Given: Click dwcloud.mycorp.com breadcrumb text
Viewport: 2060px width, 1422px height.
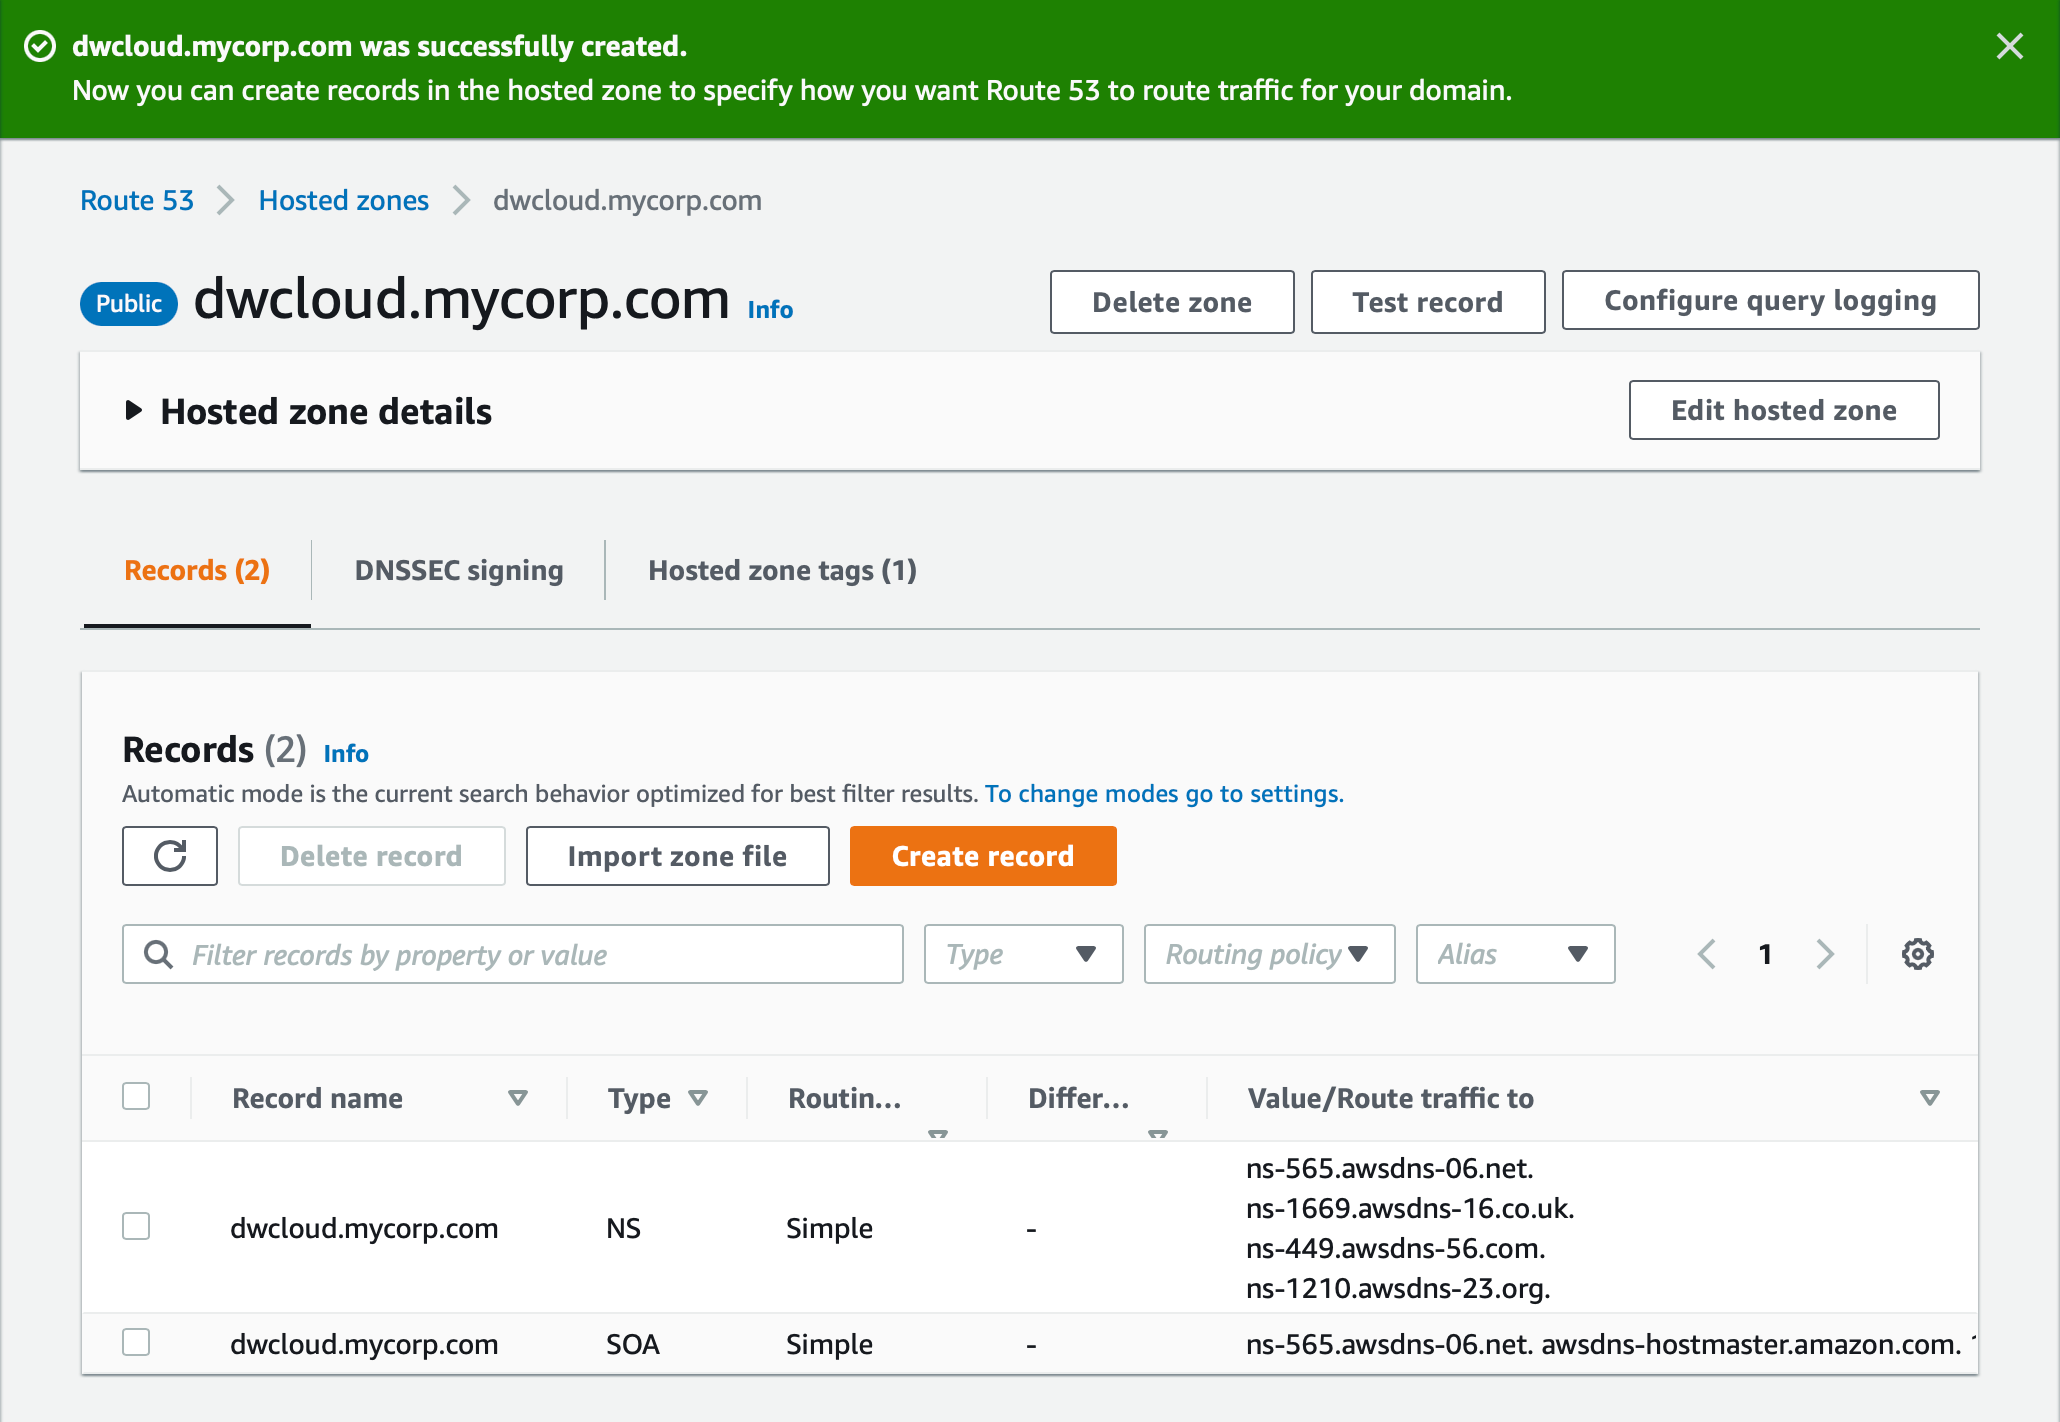Looking at the screenshot, I should [627, 200].
